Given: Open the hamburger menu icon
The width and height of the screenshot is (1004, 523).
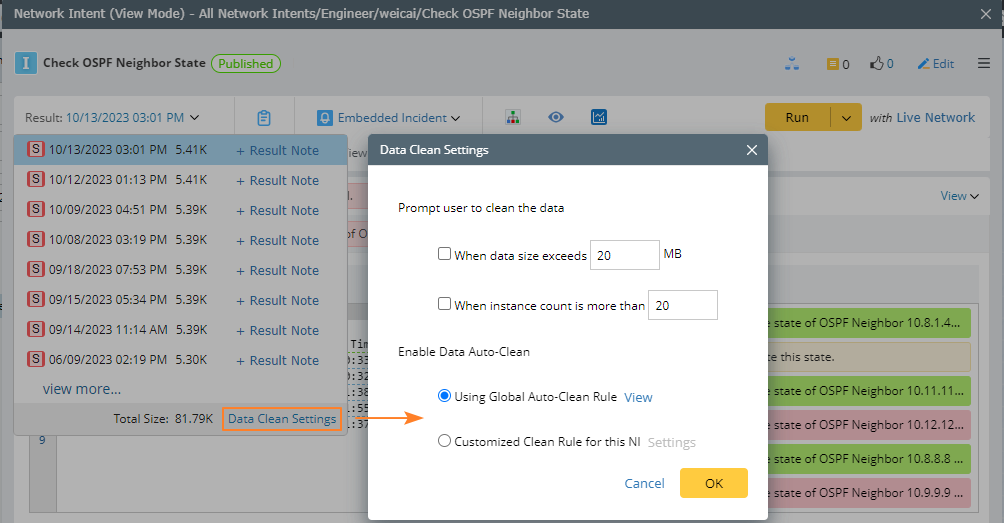Looking at the screenshot, I should point(984,64).
